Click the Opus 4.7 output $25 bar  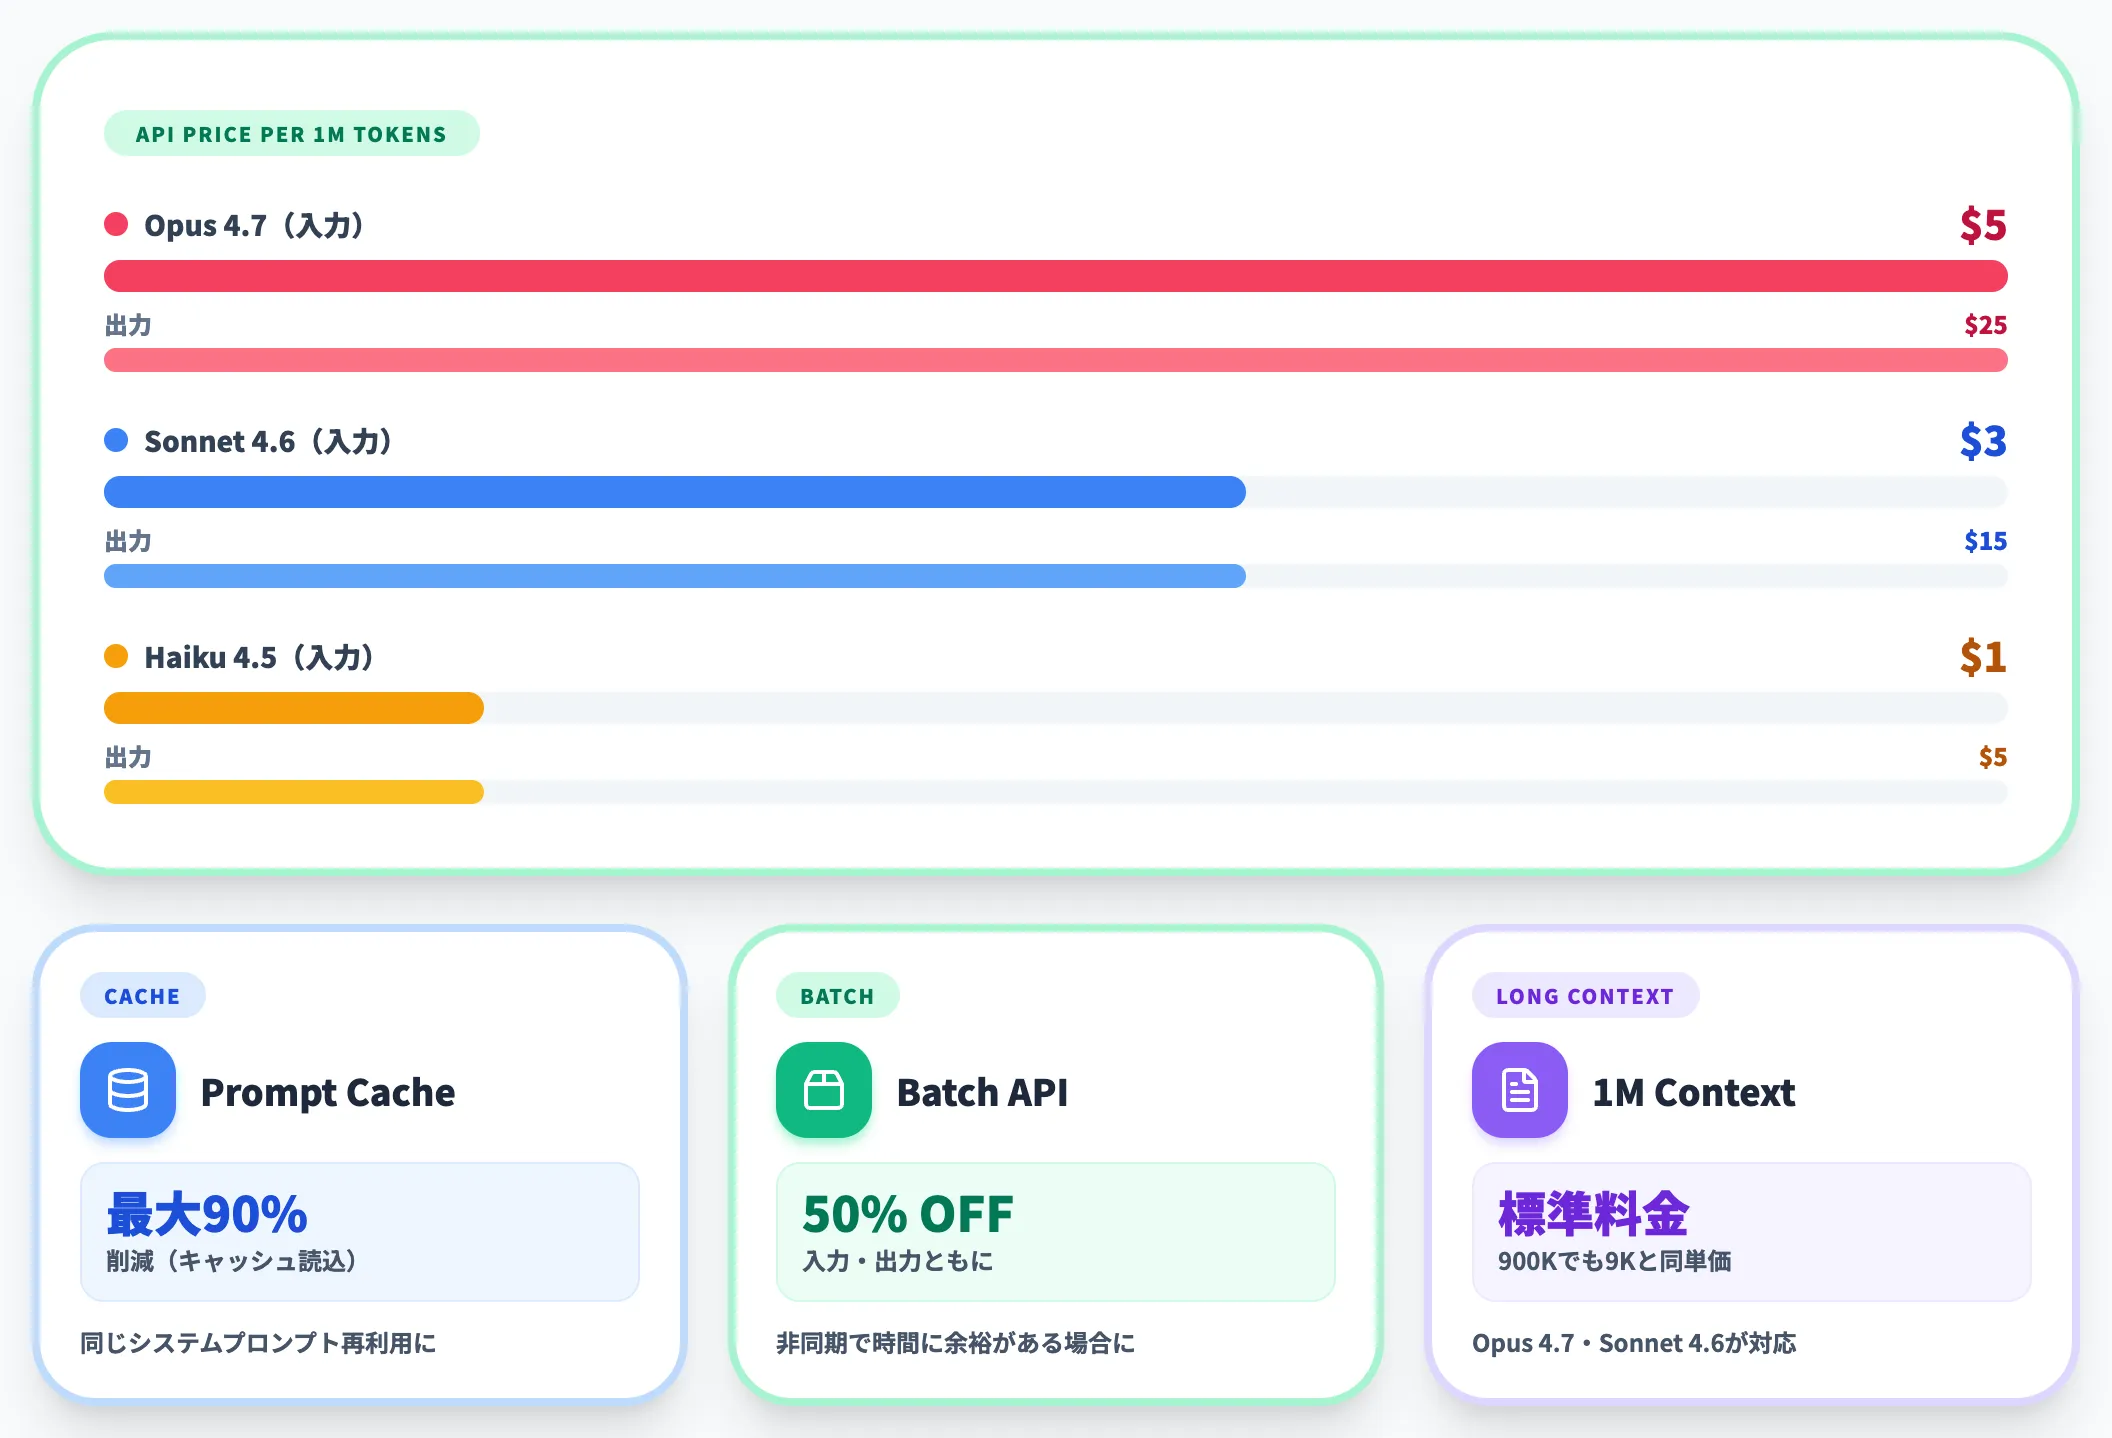[1056, 360]
